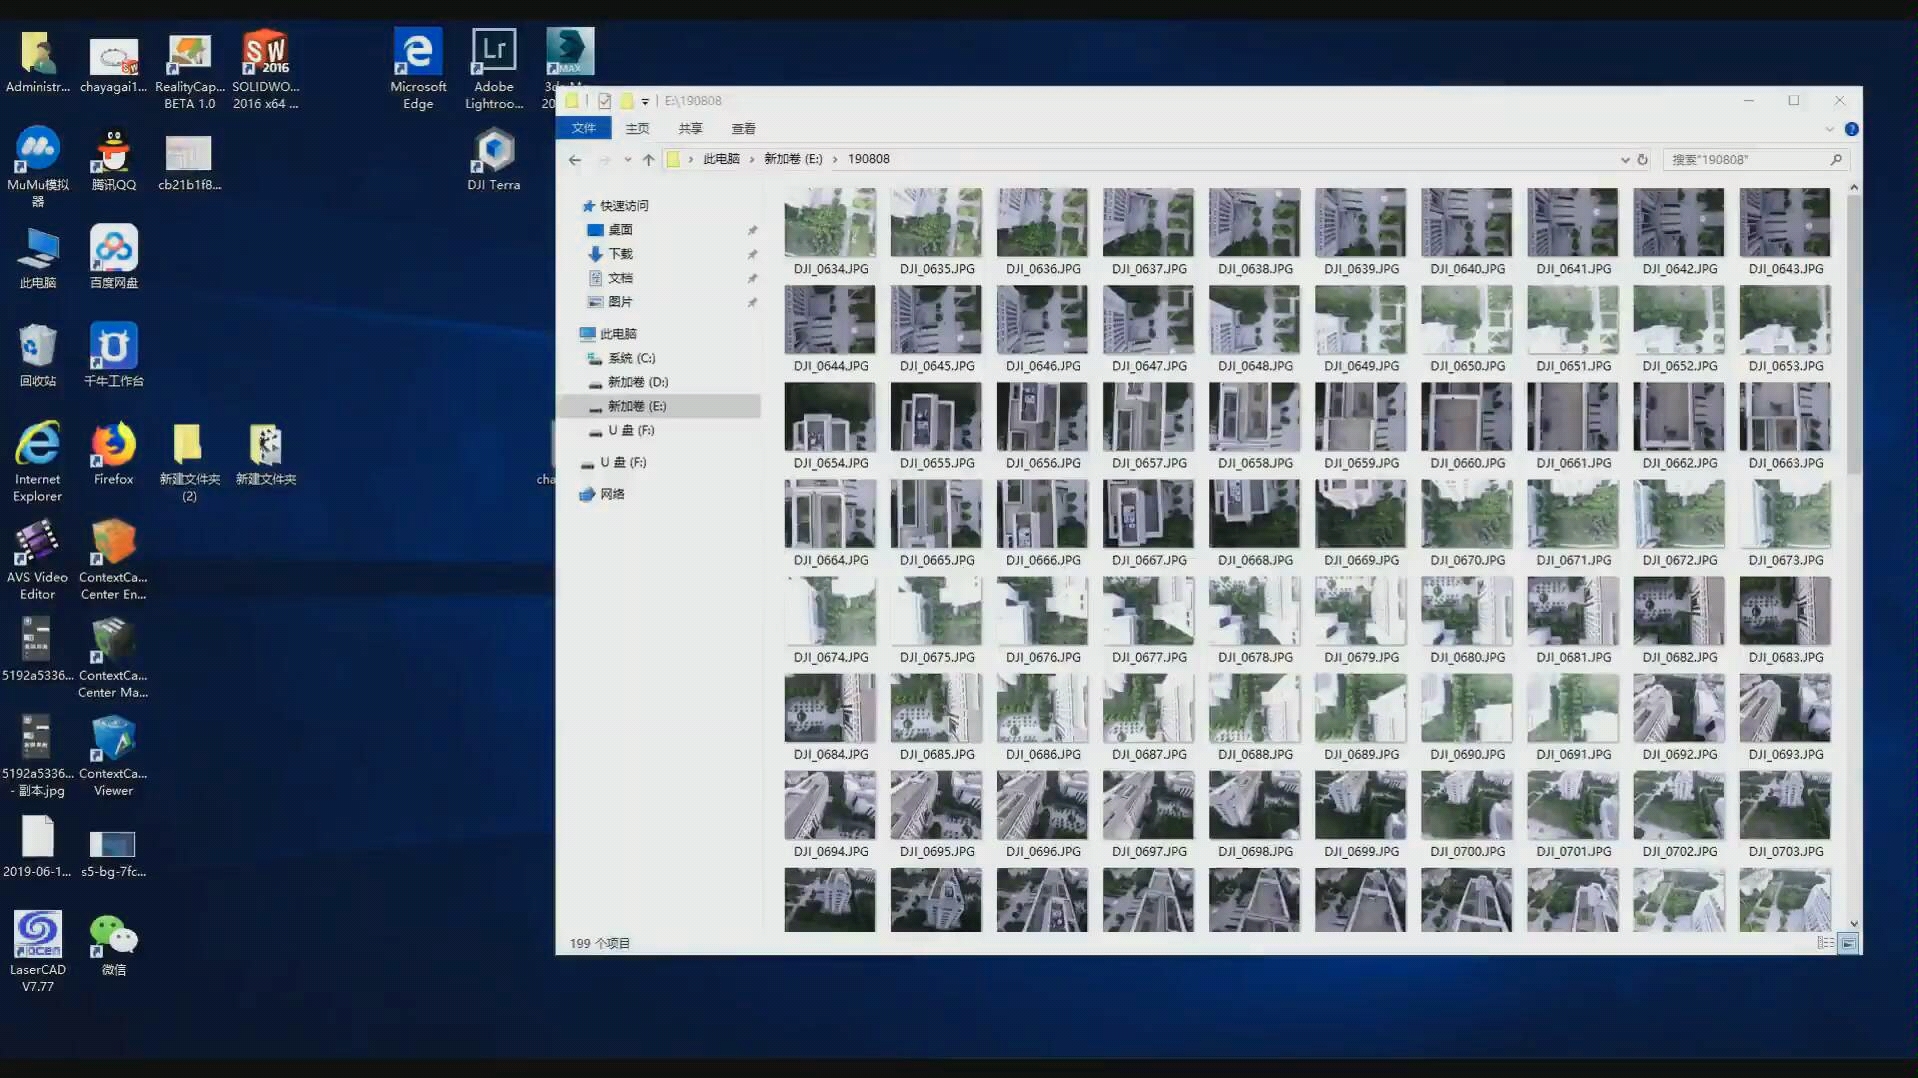Open Adobe Lightroom desktop shortcut

point(494,70)
